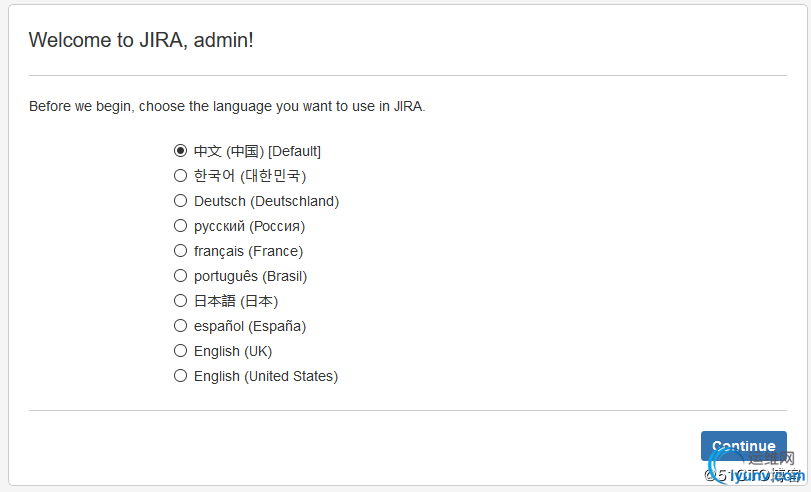
Task: Click the 'English (United States)' label text
Action: (266, 376)
